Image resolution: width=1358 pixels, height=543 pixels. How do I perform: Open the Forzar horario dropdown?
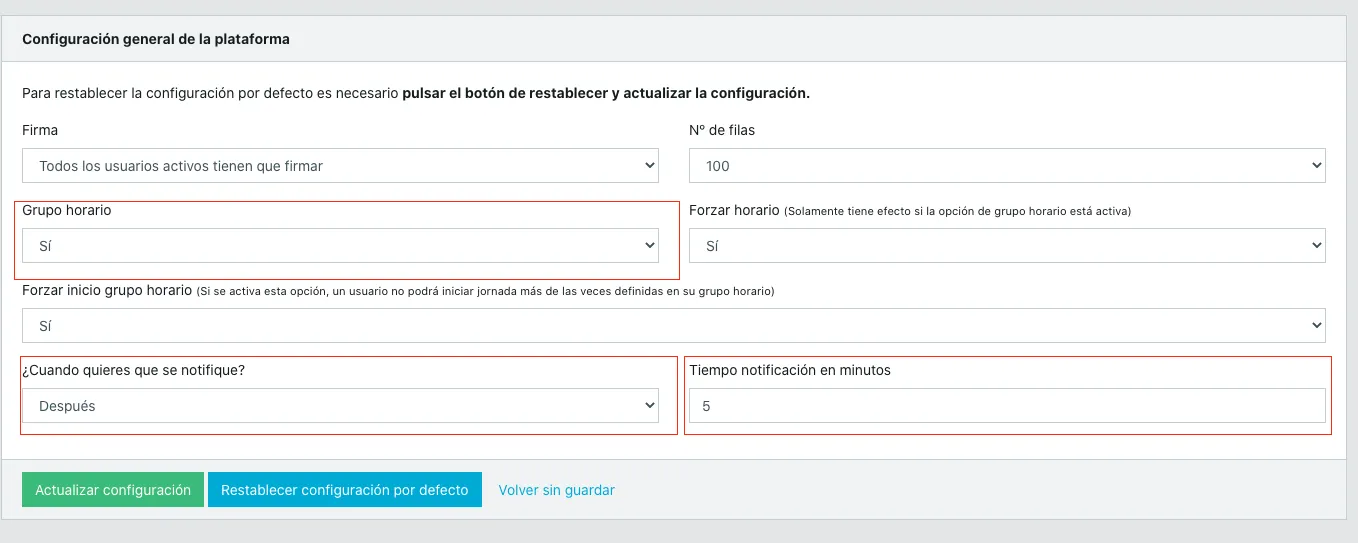coord(1007,245)
